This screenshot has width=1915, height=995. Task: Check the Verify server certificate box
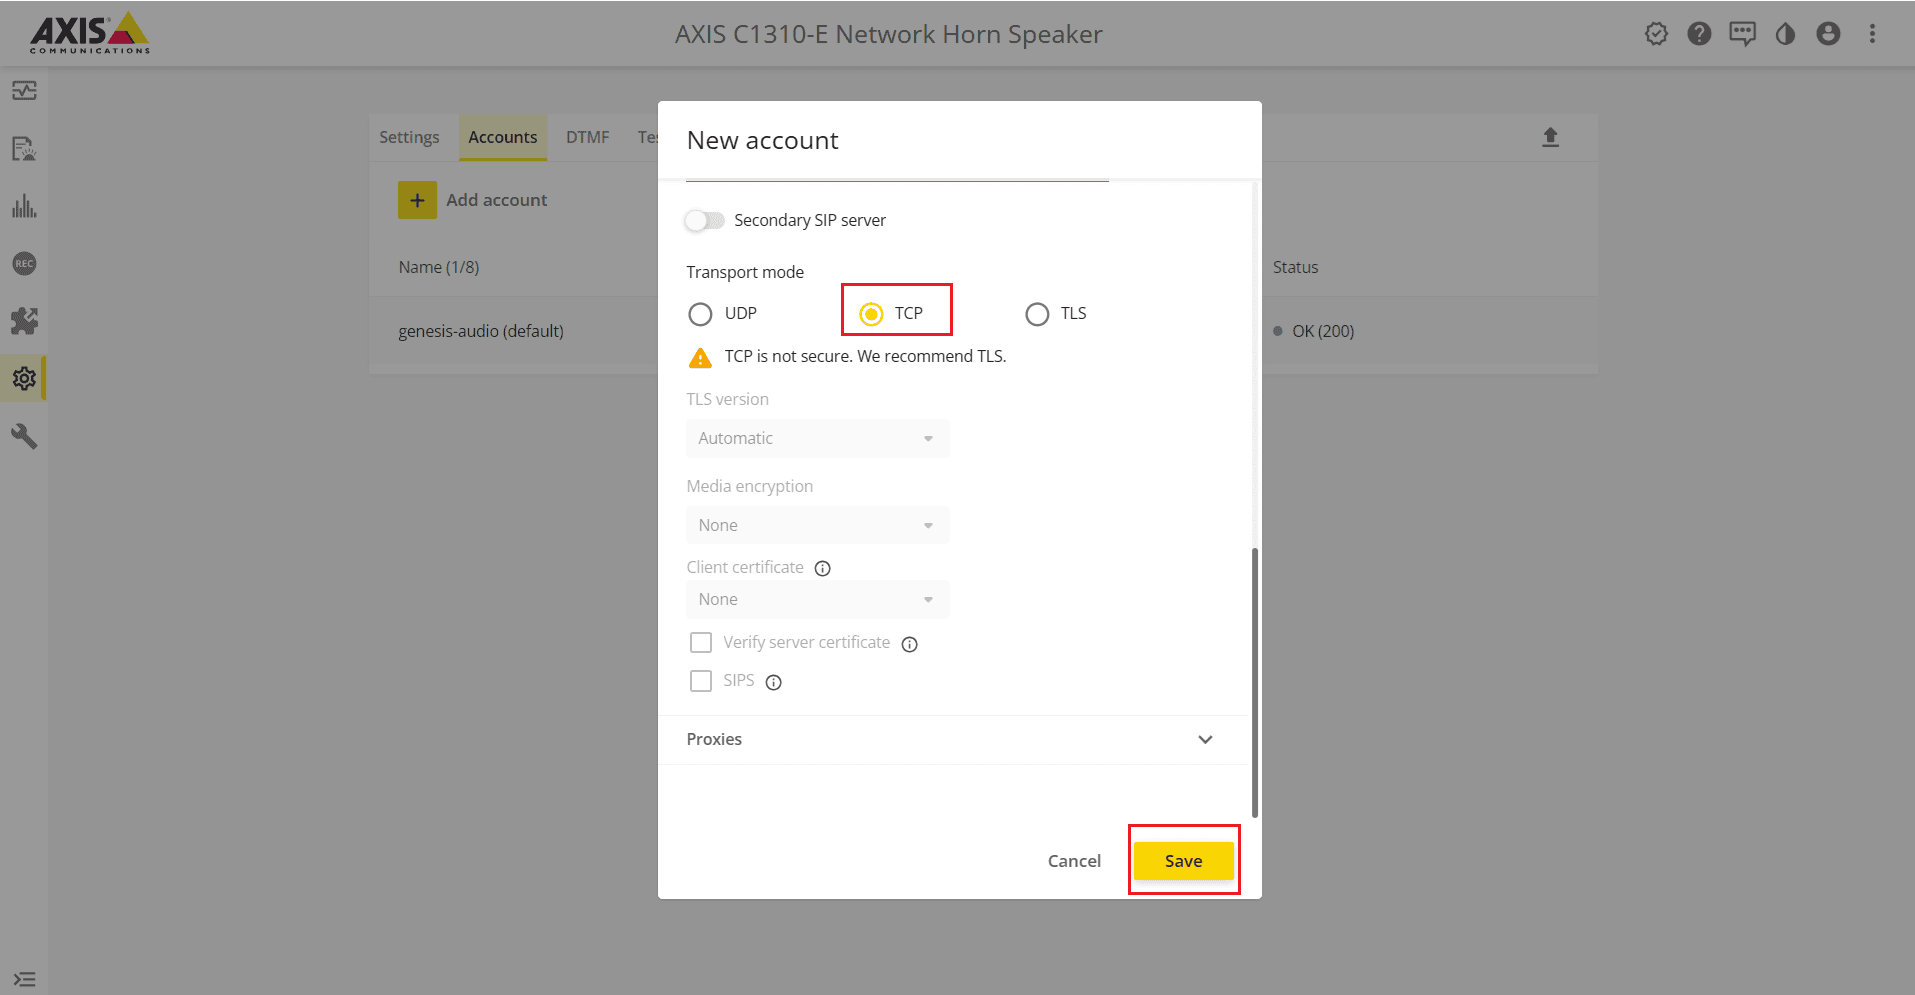click(701, 642)
